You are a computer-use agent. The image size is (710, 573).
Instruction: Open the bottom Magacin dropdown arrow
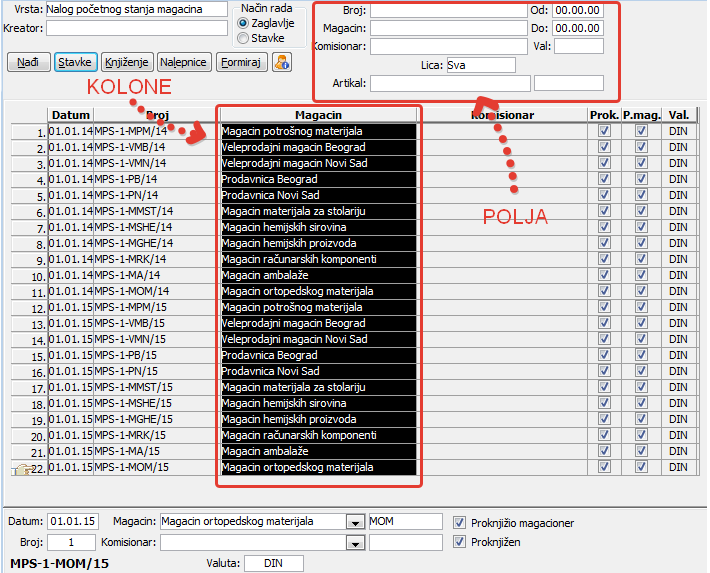[353, 522]
